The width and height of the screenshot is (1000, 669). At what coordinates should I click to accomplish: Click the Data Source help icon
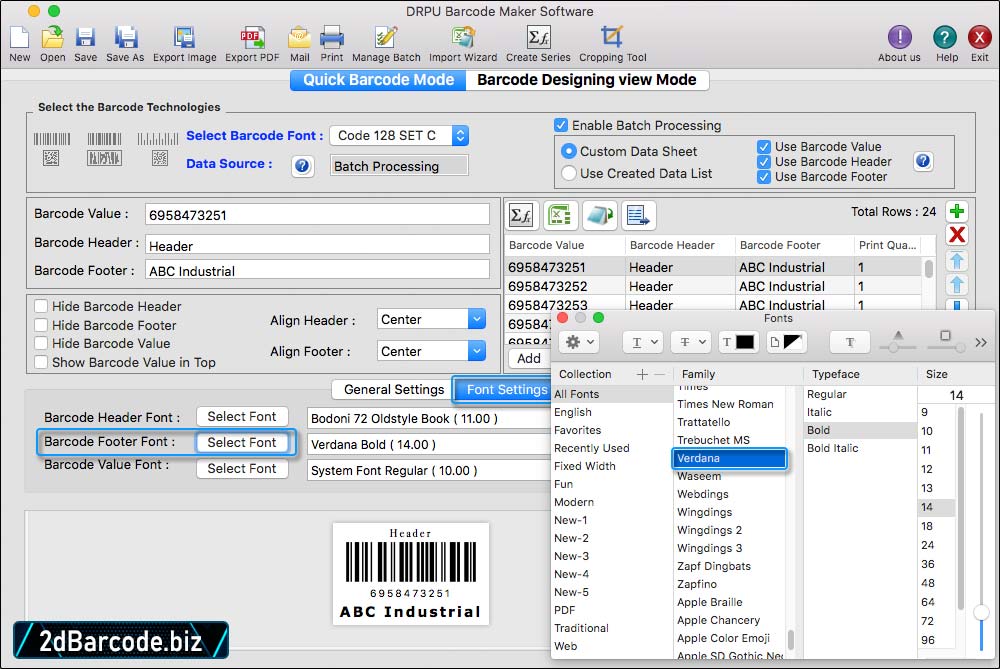[x=302, y=166]
